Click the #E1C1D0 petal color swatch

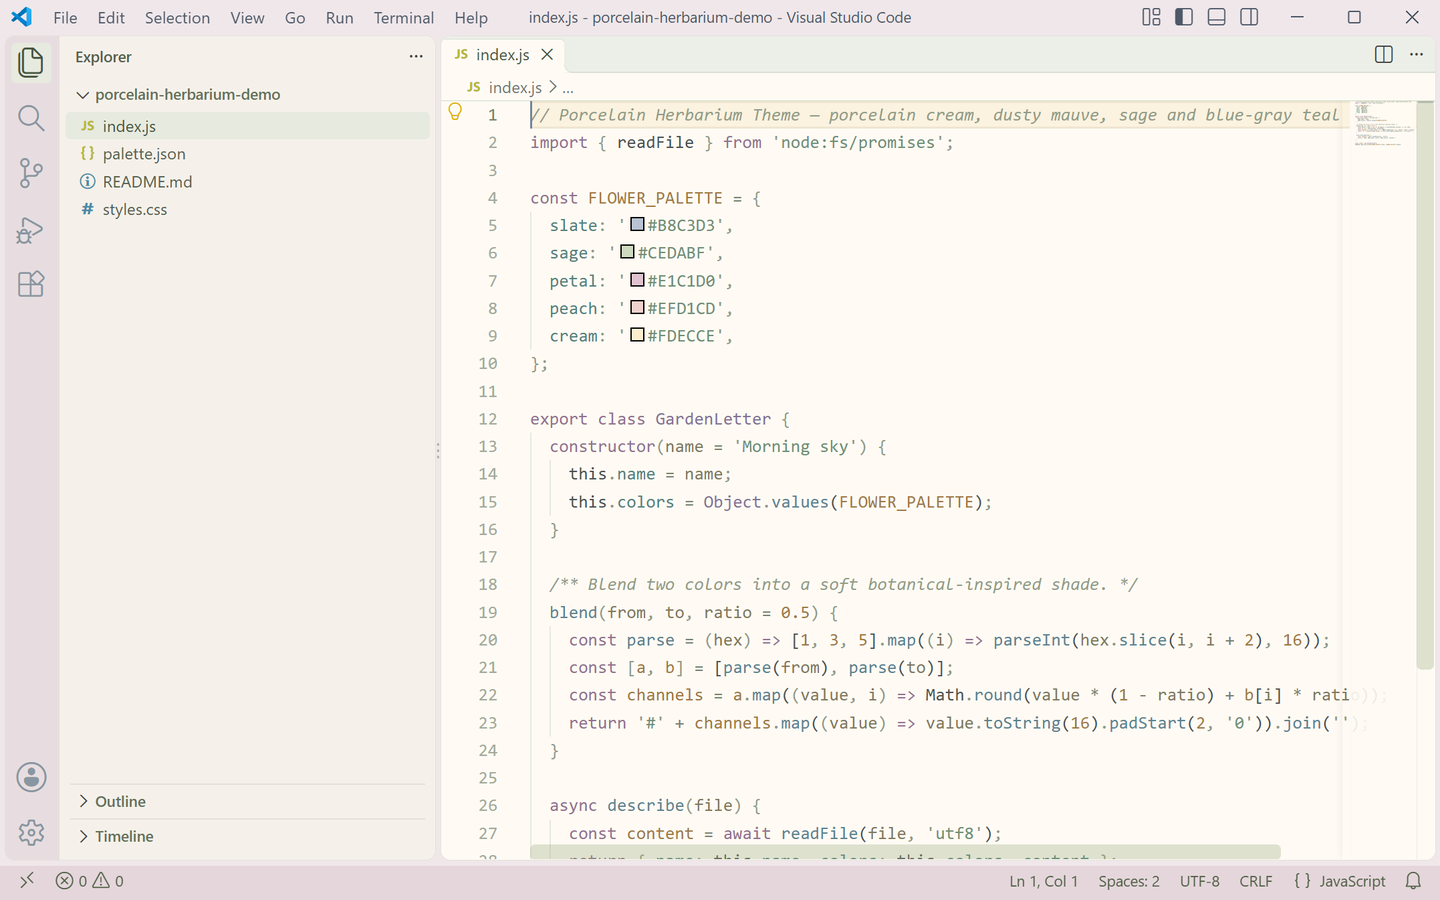click(637, 280)
